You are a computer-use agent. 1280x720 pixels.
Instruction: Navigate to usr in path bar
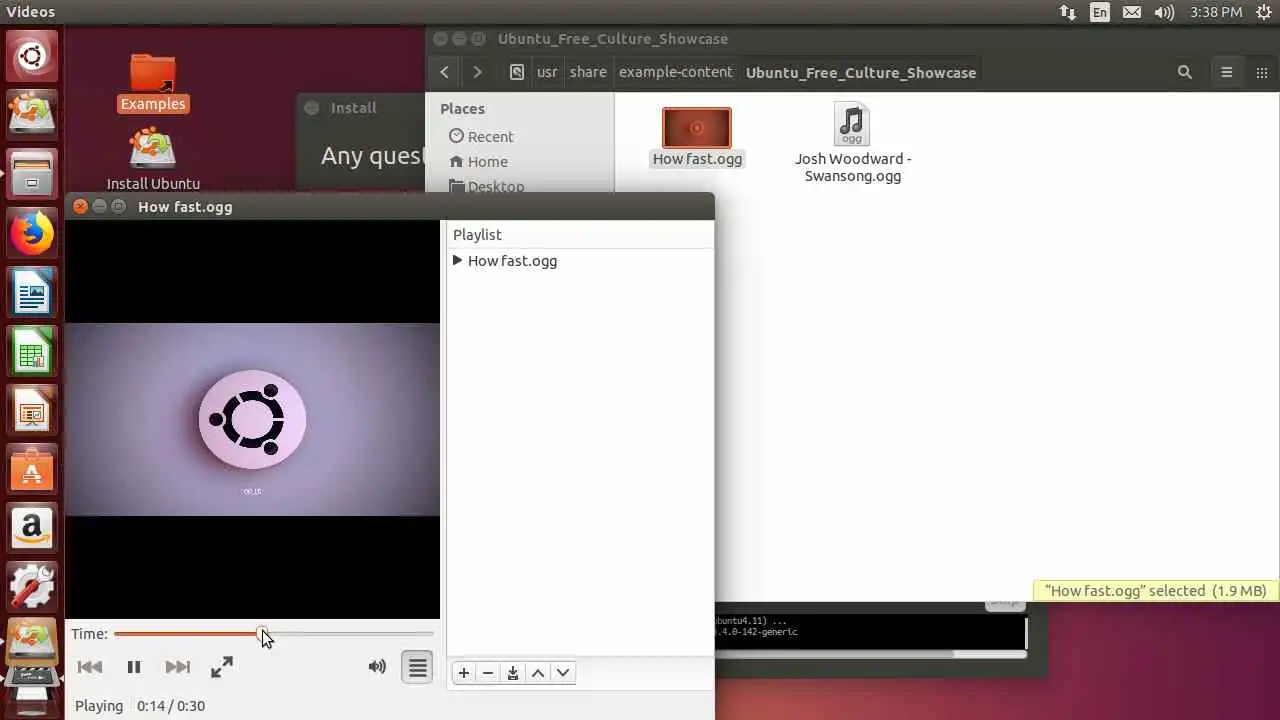coord(547,72)
